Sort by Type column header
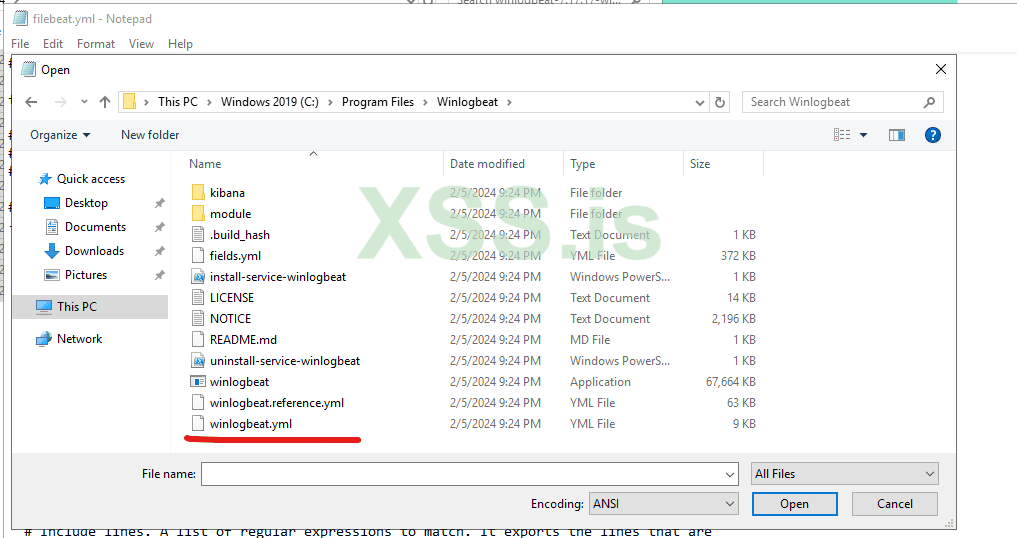Image resolution: width=1017 pixels, height=538 pixels. [x=582, y=164]
